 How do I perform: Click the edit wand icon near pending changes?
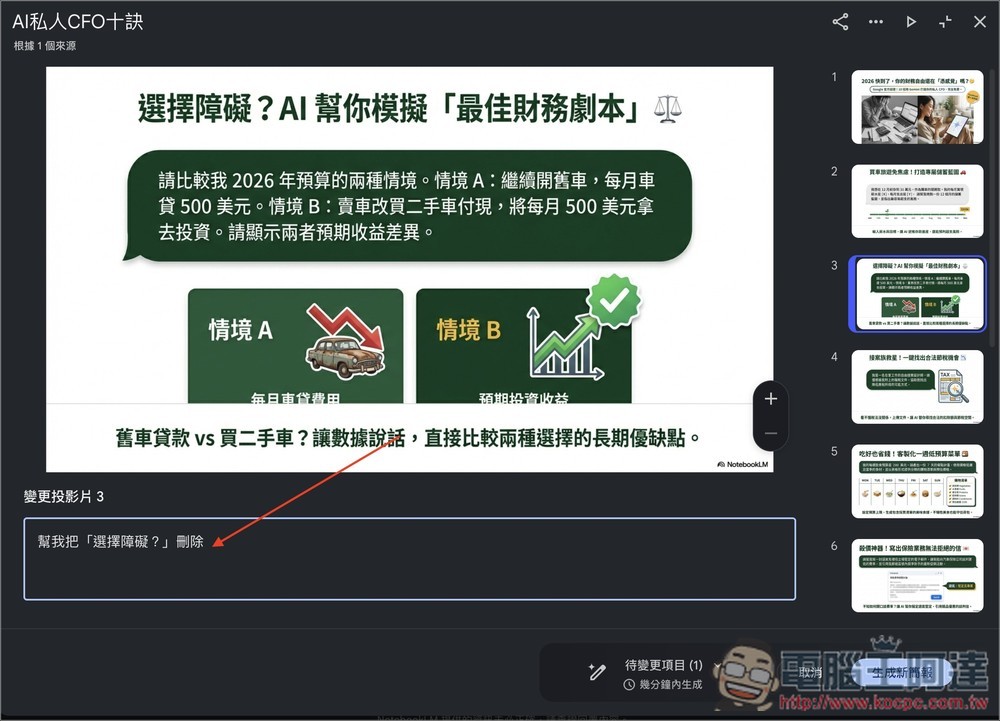[597, 670]
